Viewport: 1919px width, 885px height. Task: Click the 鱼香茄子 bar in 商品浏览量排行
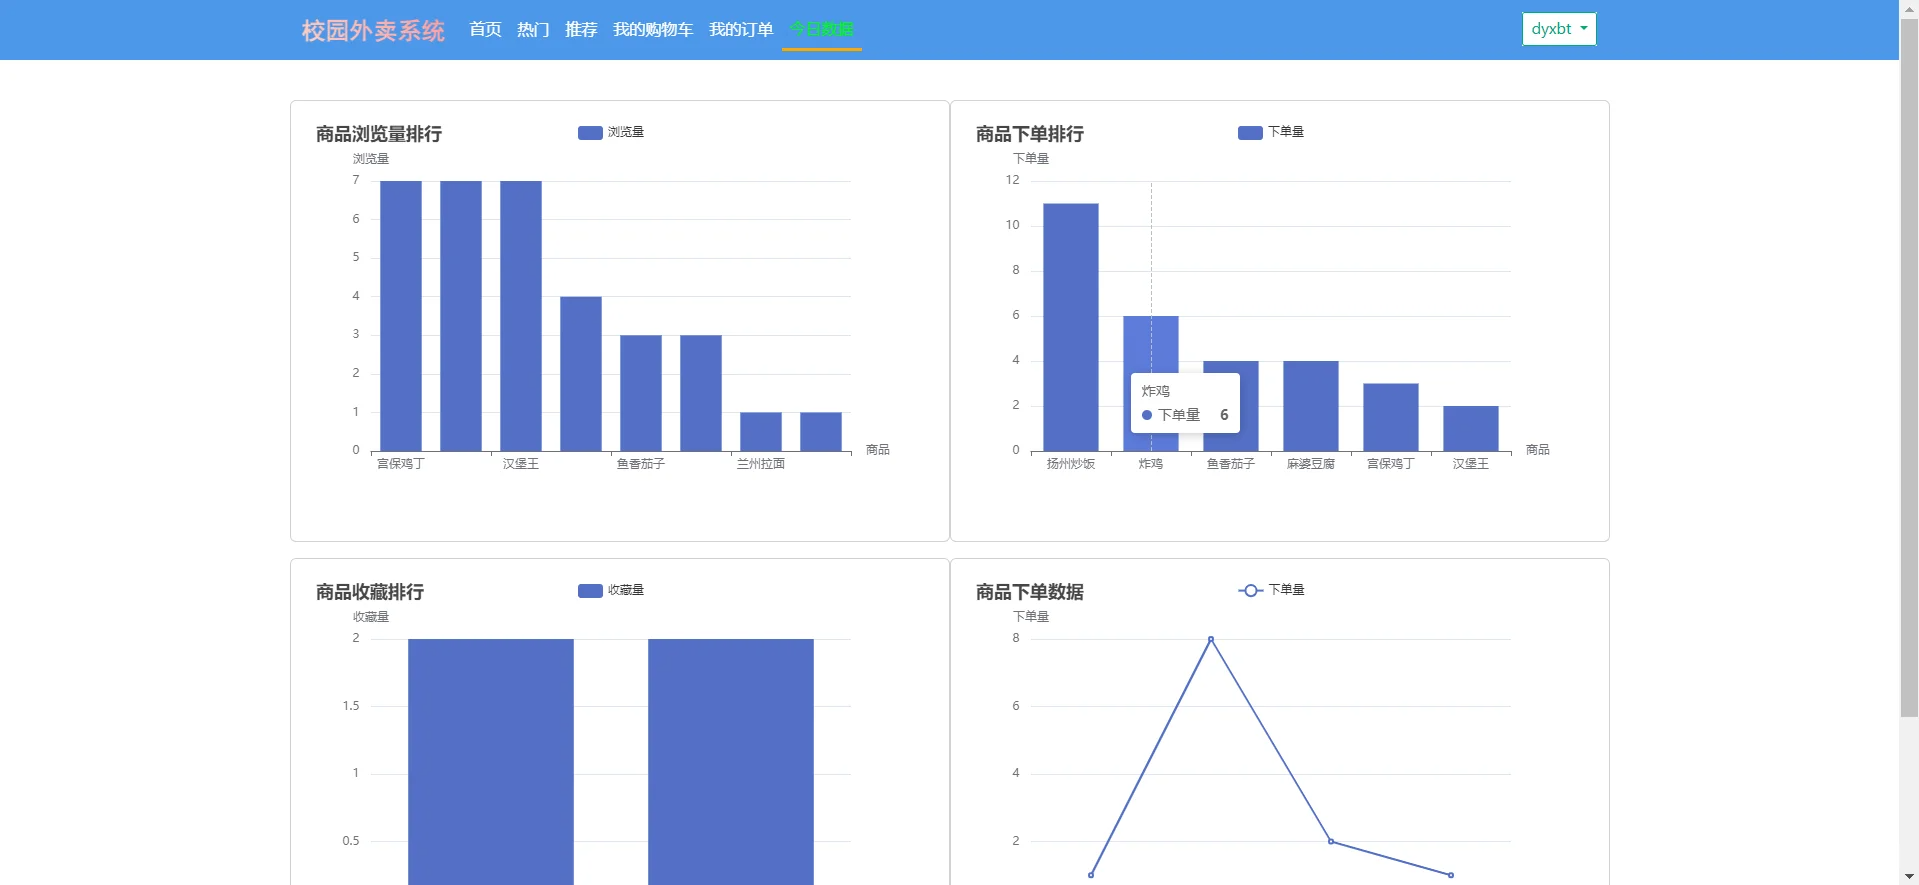point(641,393)
